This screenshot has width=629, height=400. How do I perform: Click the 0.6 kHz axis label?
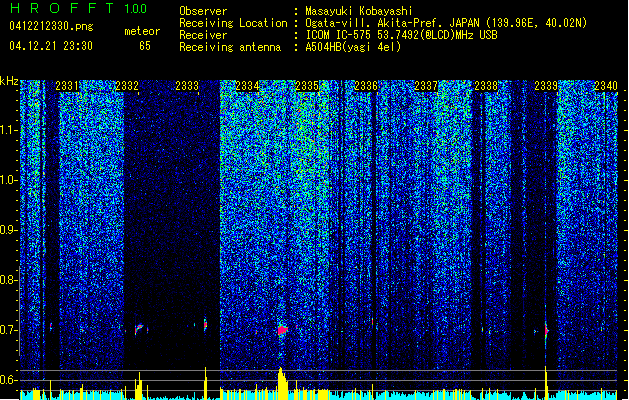pyautogui.click(x=8, y=380)
